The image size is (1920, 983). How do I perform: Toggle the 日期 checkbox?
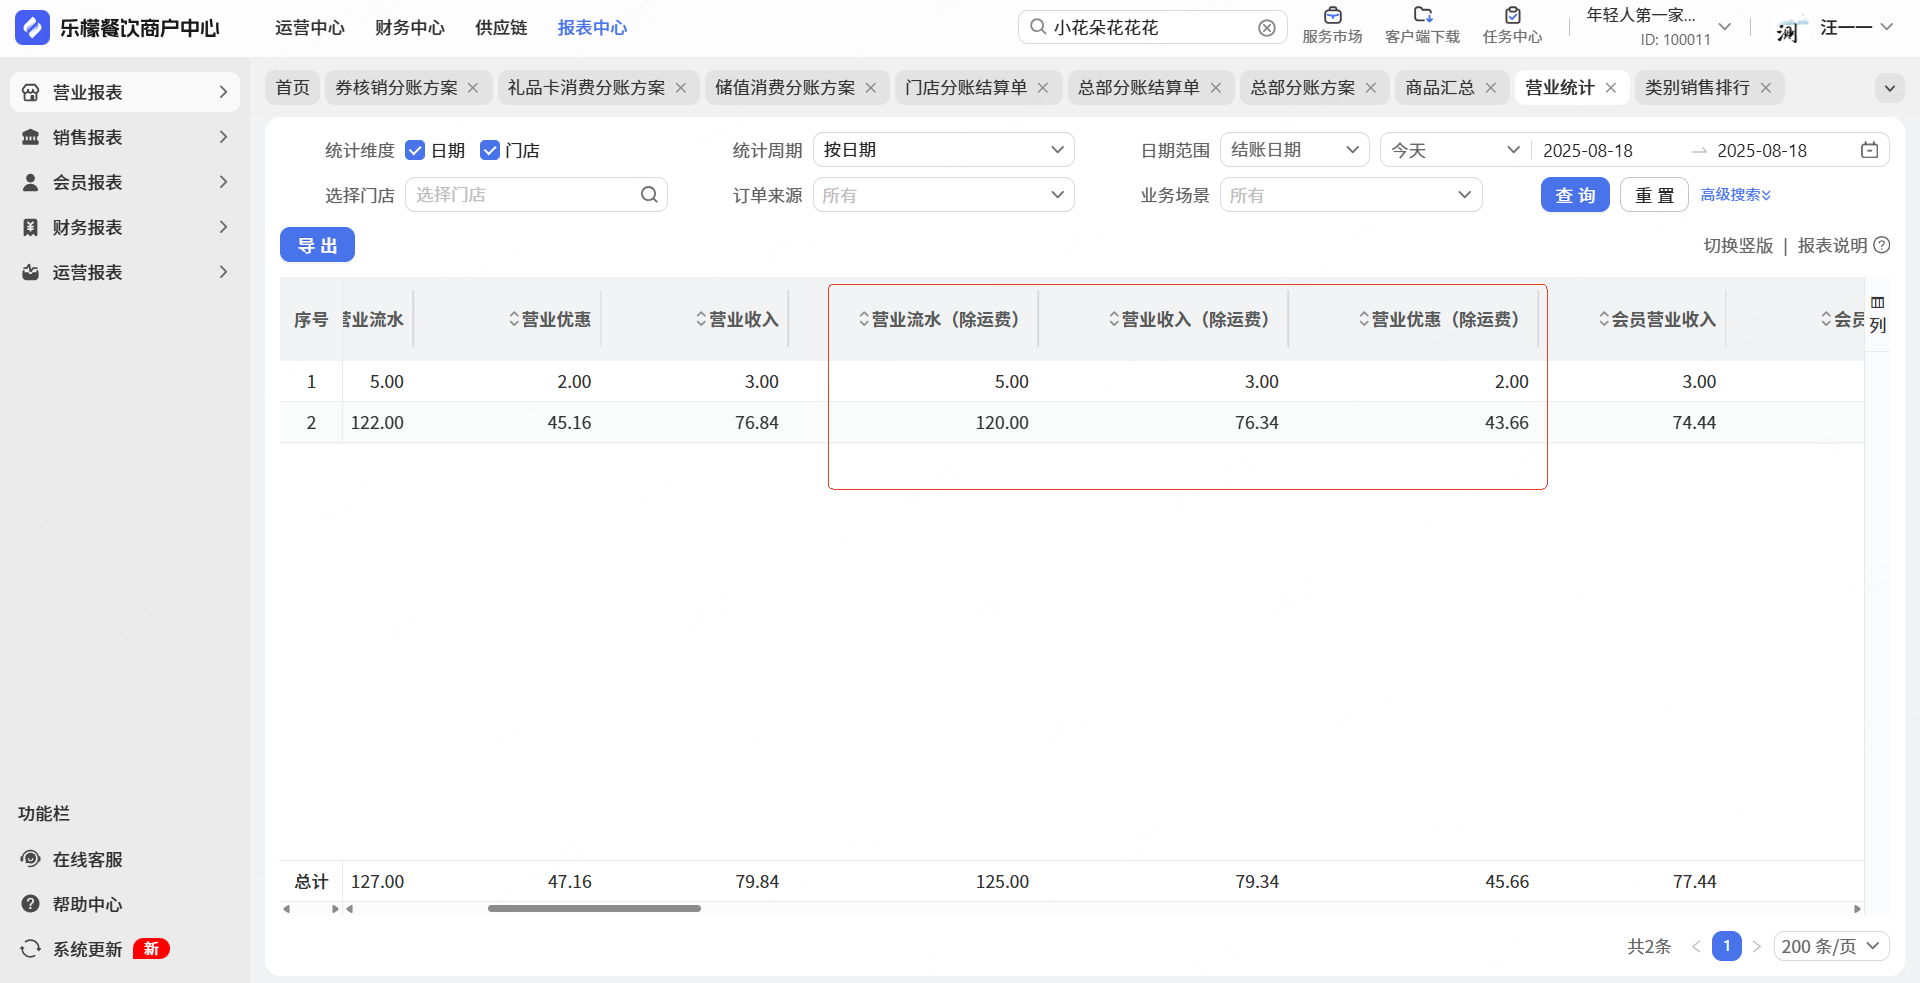coord(415,150)
